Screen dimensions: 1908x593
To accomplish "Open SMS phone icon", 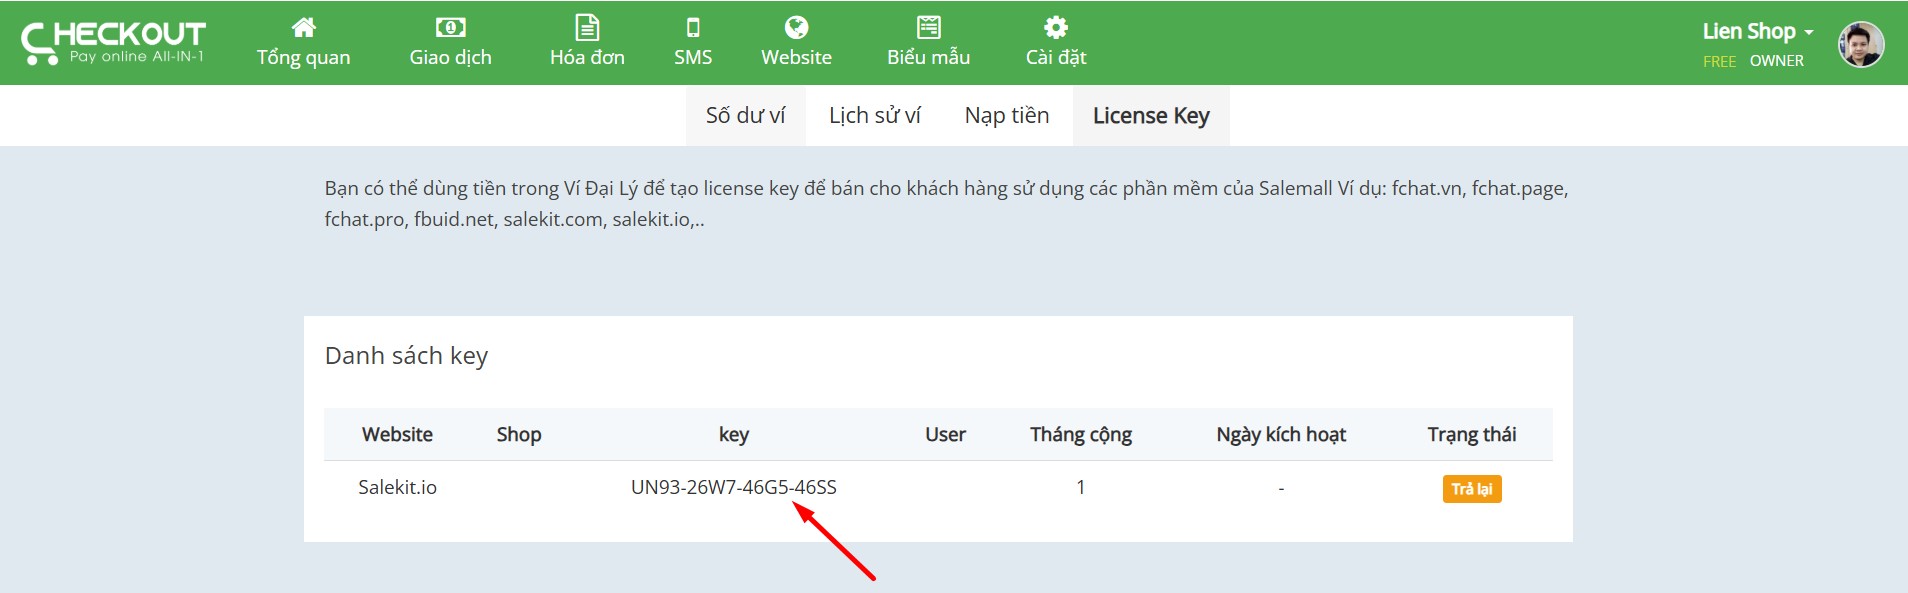I will click(693, 27).
